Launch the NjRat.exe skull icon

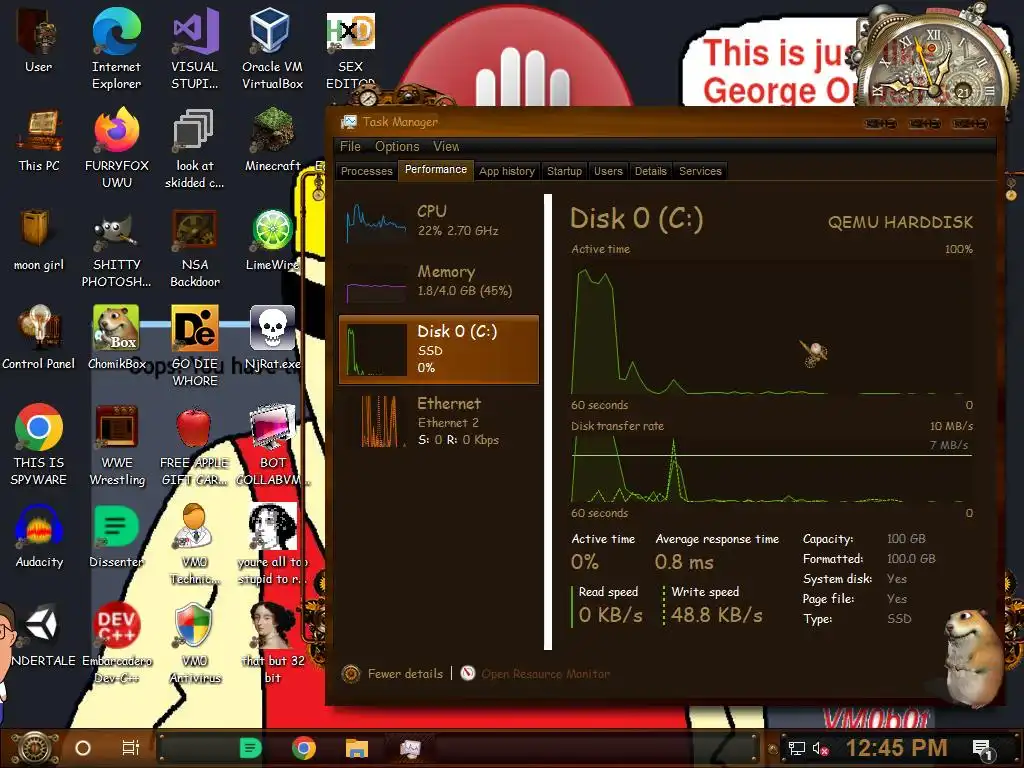click(x=272, y=338)
